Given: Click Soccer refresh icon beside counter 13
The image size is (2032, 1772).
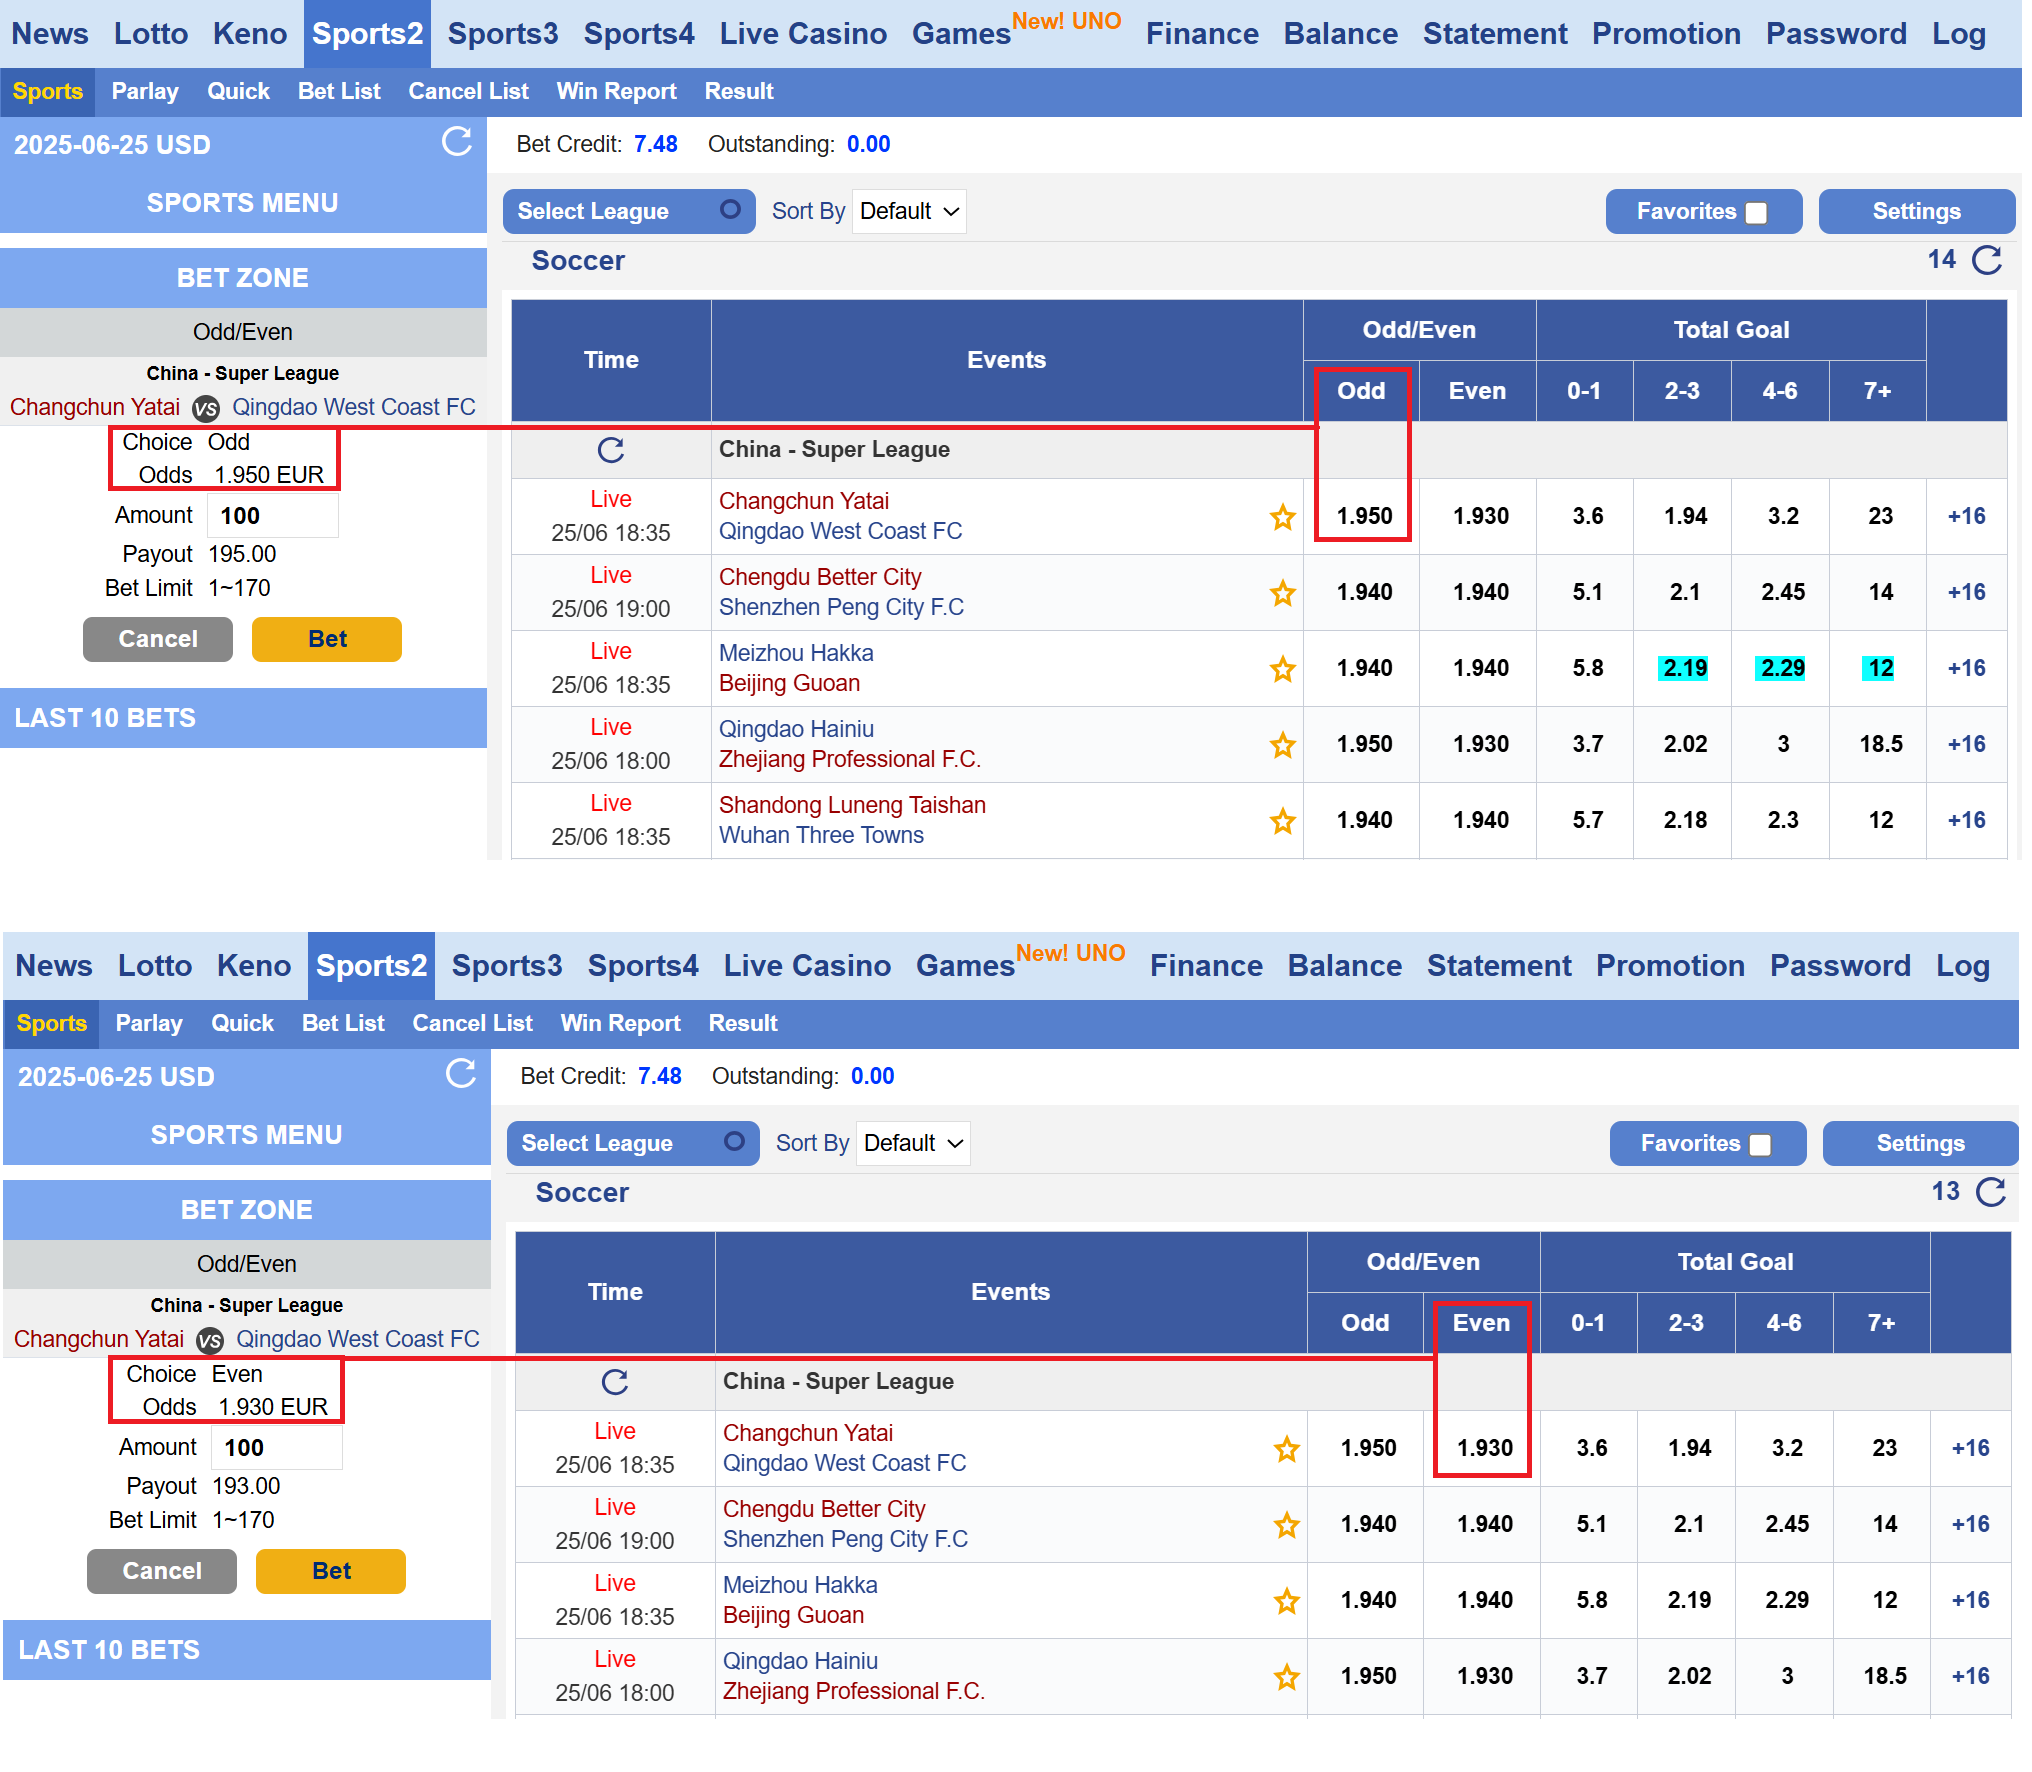Looking at the screenshot, I should coord(1991,1192).
